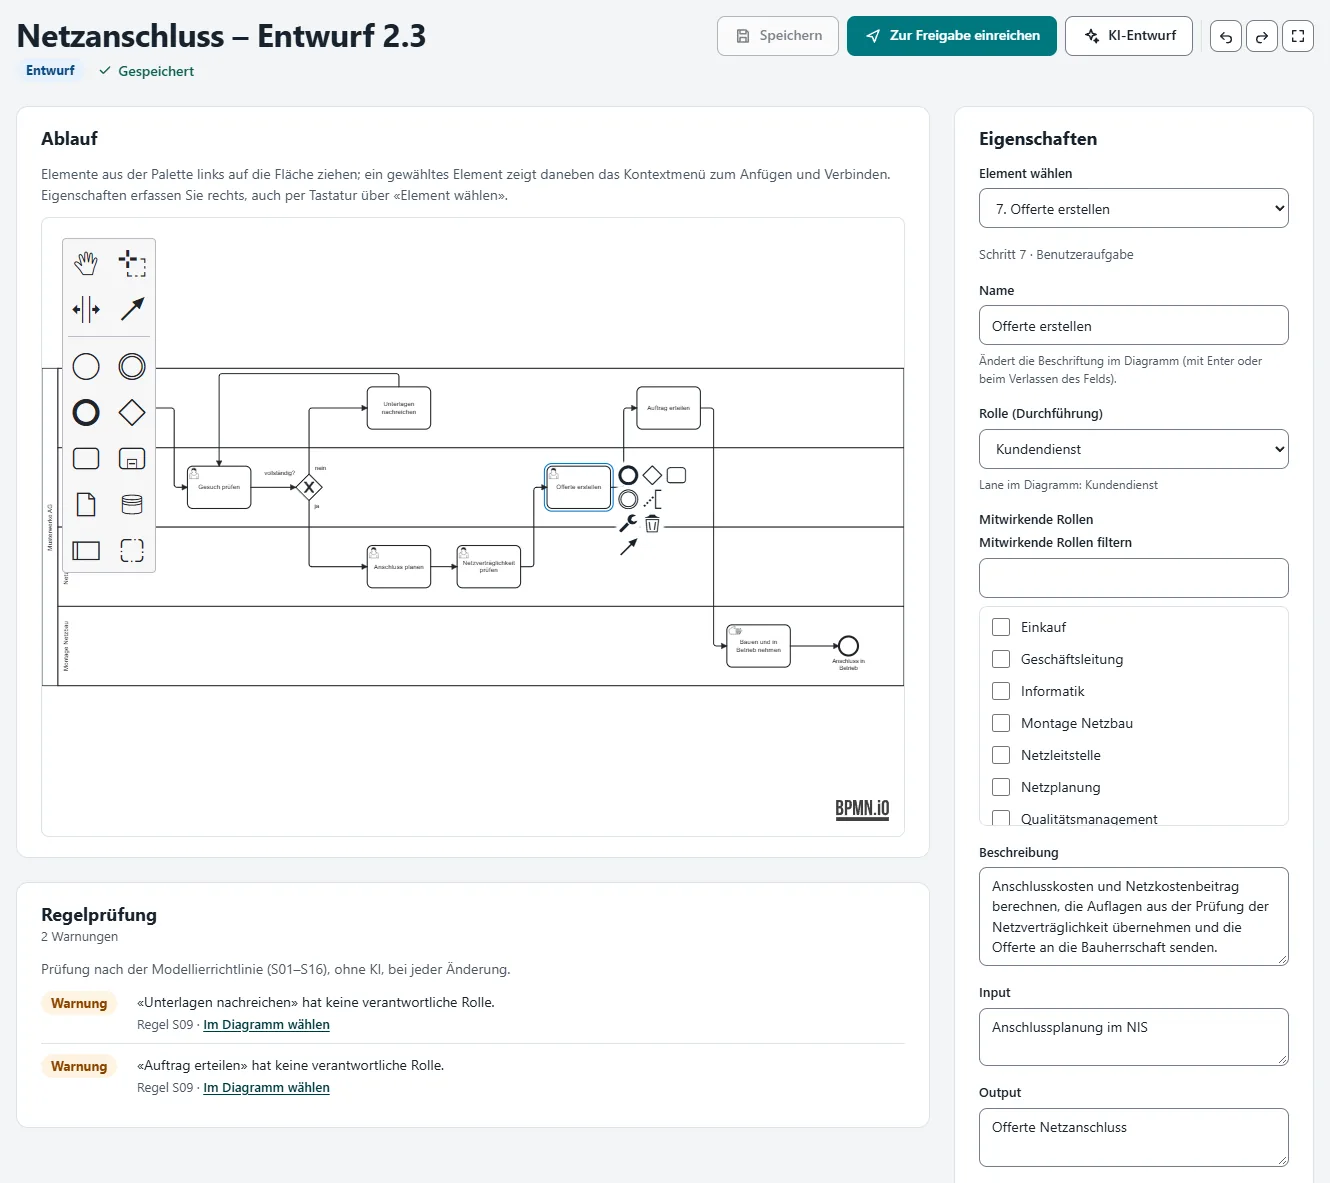Activate the create/remove space tool
This screenshot has width=1330, height=1183.
tap(86, 309)
